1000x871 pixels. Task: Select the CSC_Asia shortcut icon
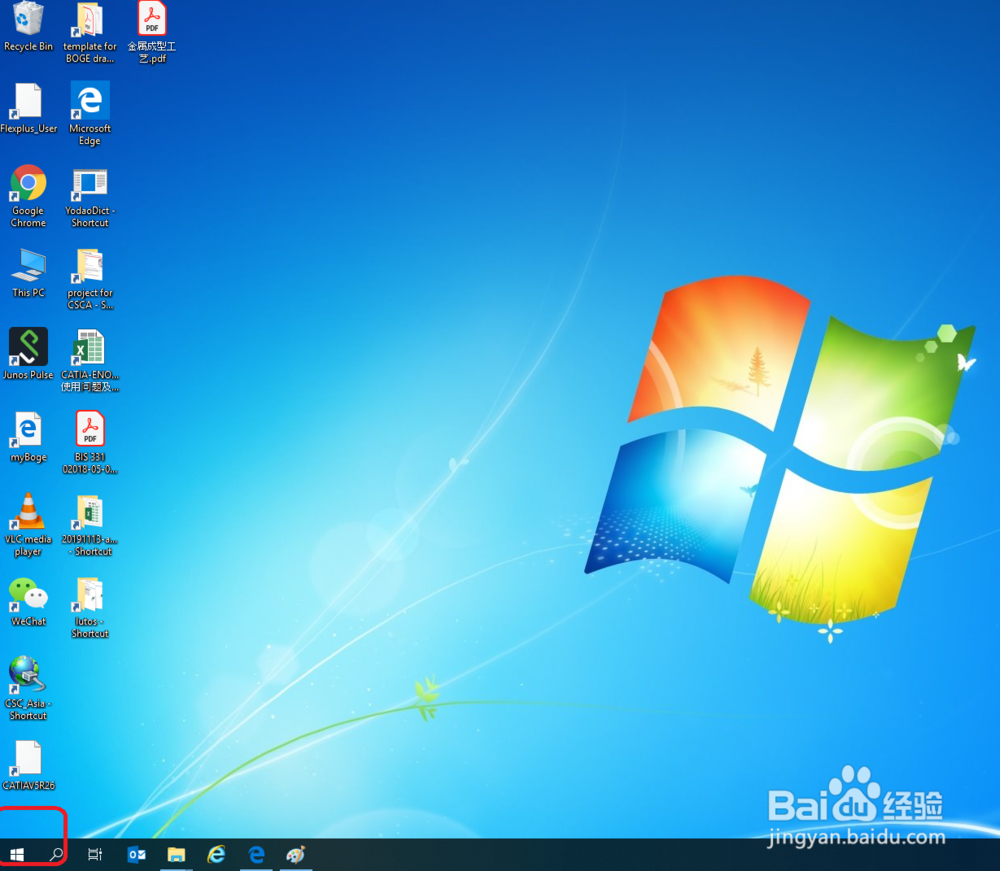pyautogui.click(x=27, y=675)
